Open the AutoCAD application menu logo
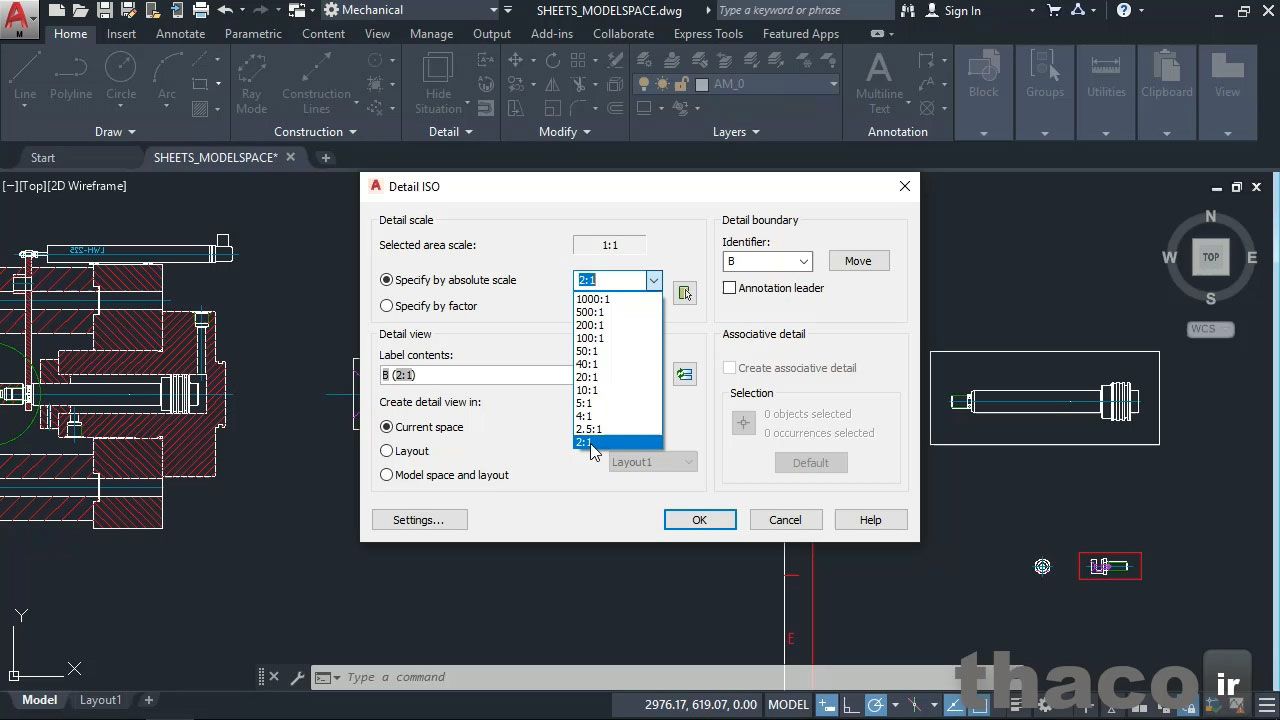This screenshot has height=720, width=1280. [19, 19]
